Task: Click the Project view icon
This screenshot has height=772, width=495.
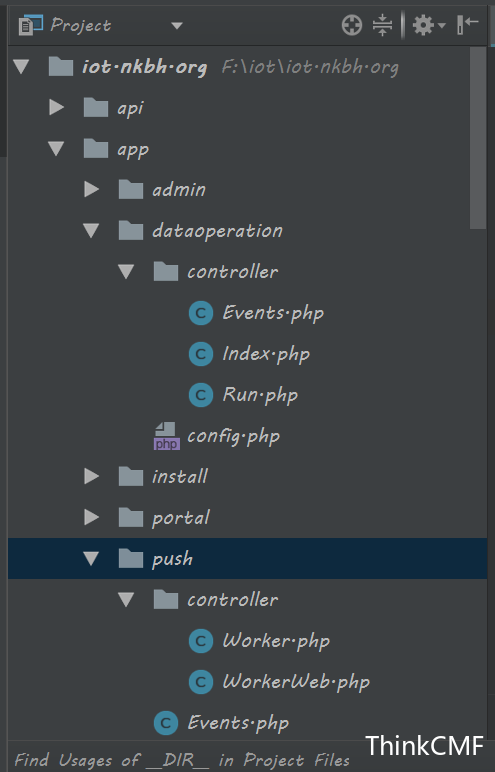Action: 31,25
